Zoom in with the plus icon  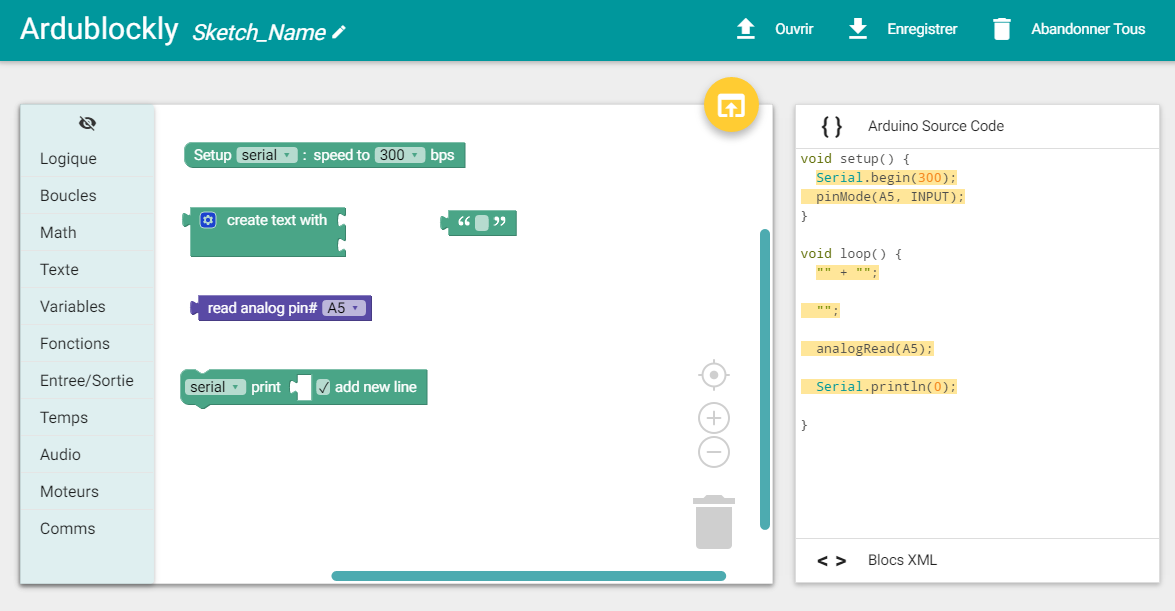coord(714,418)
